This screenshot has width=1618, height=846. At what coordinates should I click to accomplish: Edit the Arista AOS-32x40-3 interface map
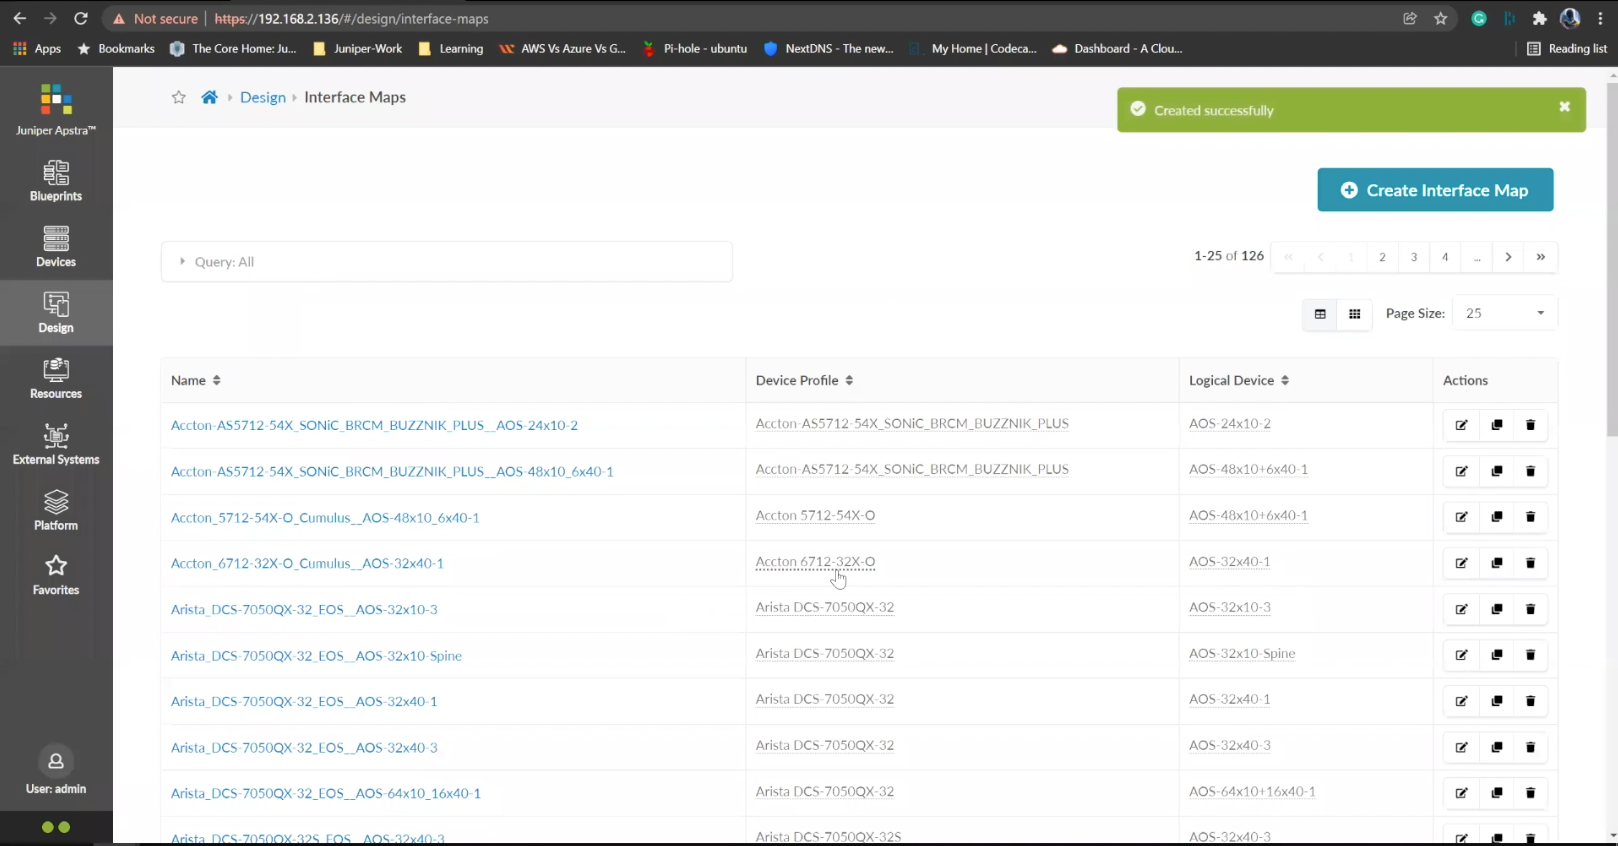[1461, 747]
